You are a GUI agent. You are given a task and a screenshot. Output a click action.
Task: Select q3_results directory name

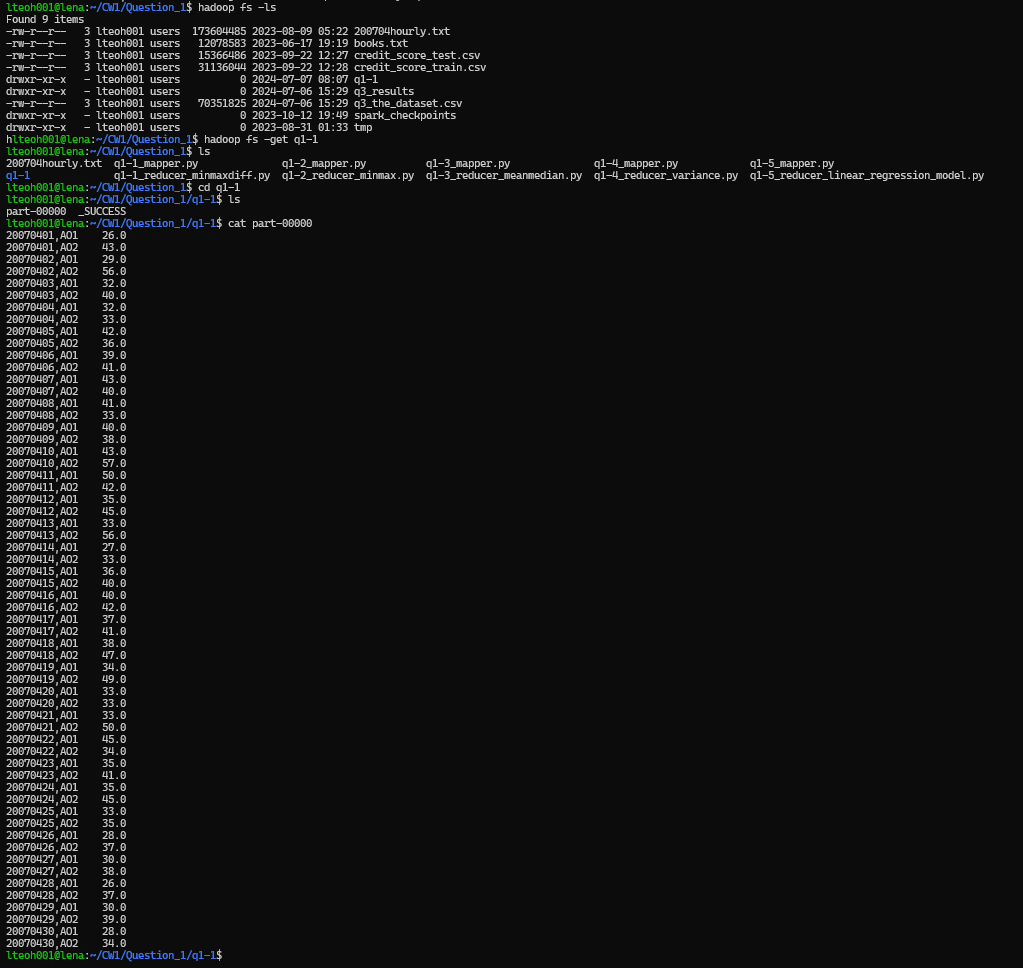(384, 91)
